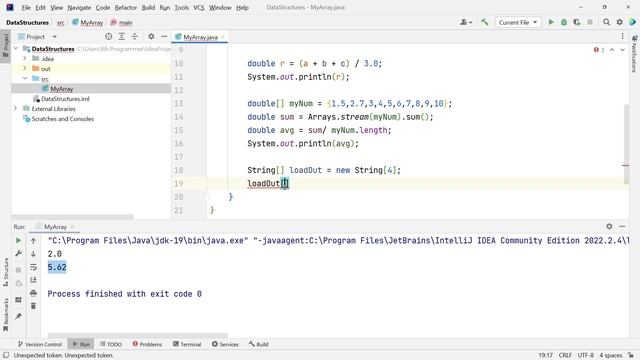The width and height of the screenshot is (640, 360).
Task: Collapse the DataStructures root node
Action: point(16,49)
